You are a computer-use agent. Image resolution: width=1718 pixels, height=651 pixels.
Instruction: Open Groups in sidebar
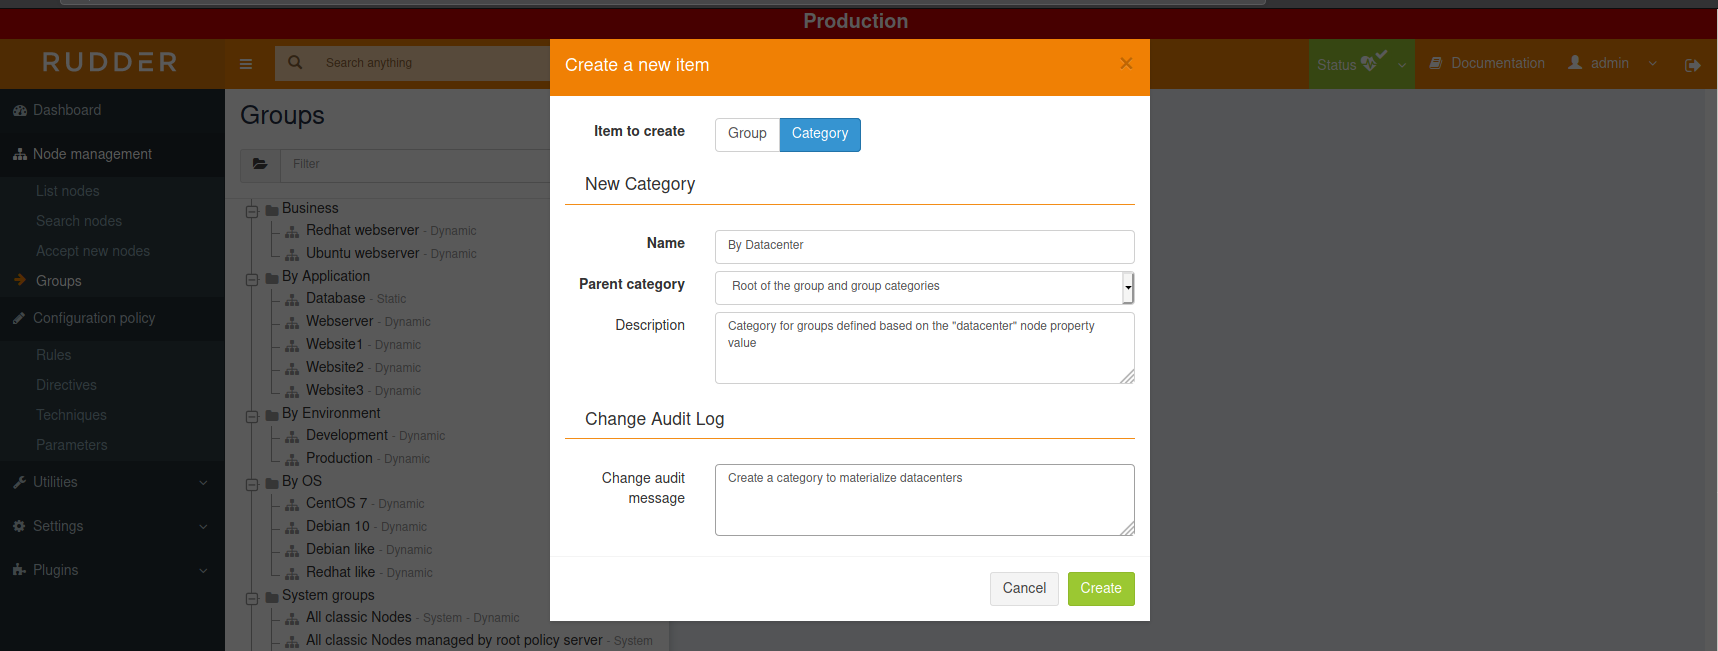(x=59, y=281)
